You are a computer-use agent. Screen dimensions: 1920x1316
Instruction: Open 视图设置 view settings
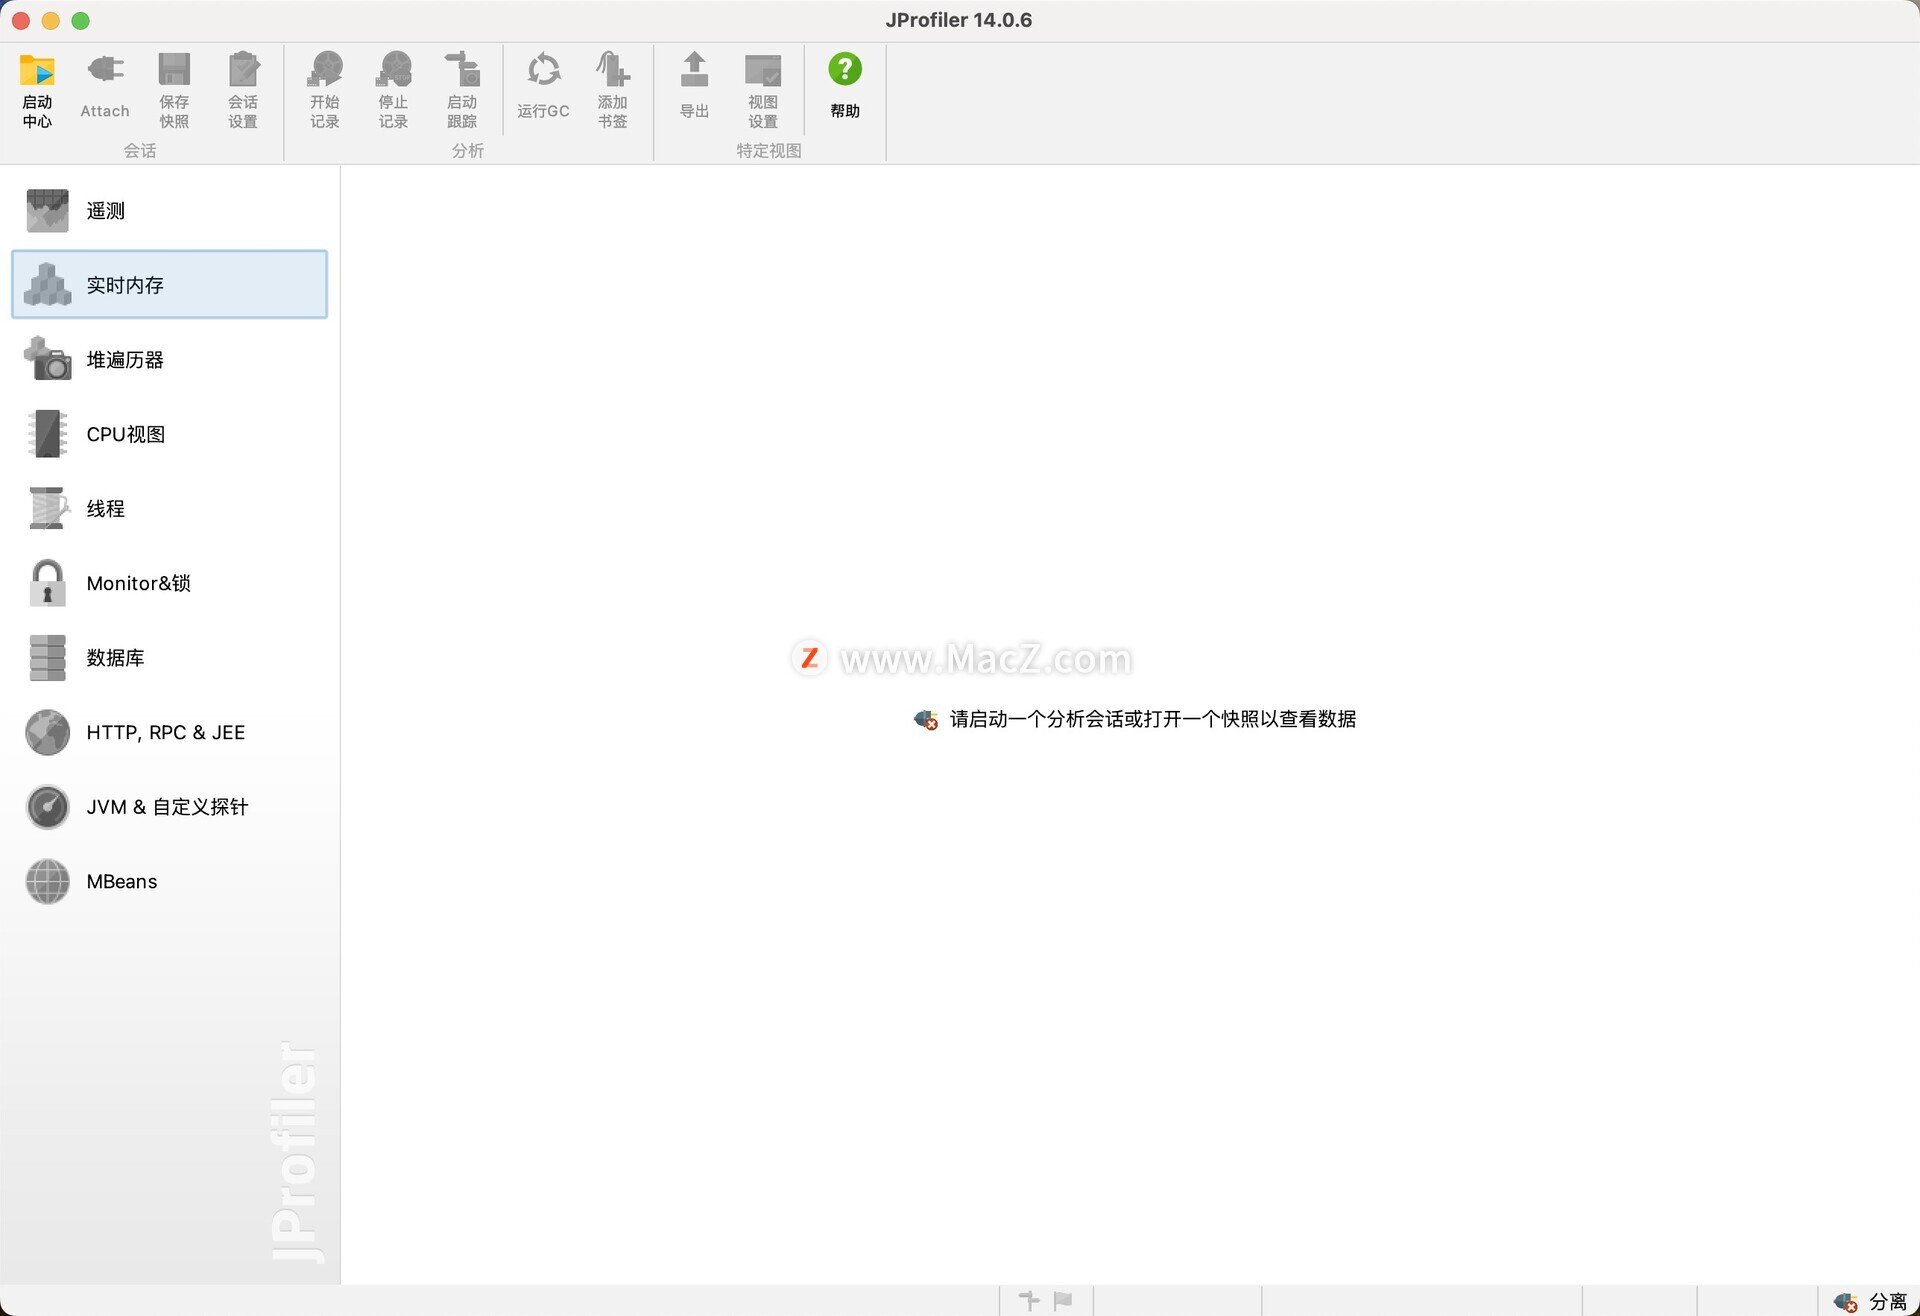click(x=763, y=90)
